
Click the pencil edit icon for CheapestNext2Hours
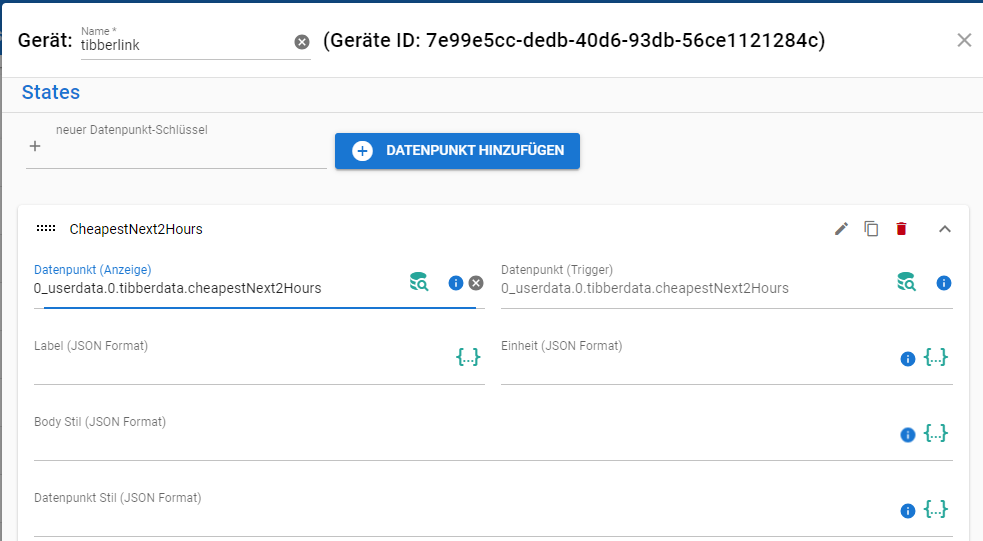[841, 229]
